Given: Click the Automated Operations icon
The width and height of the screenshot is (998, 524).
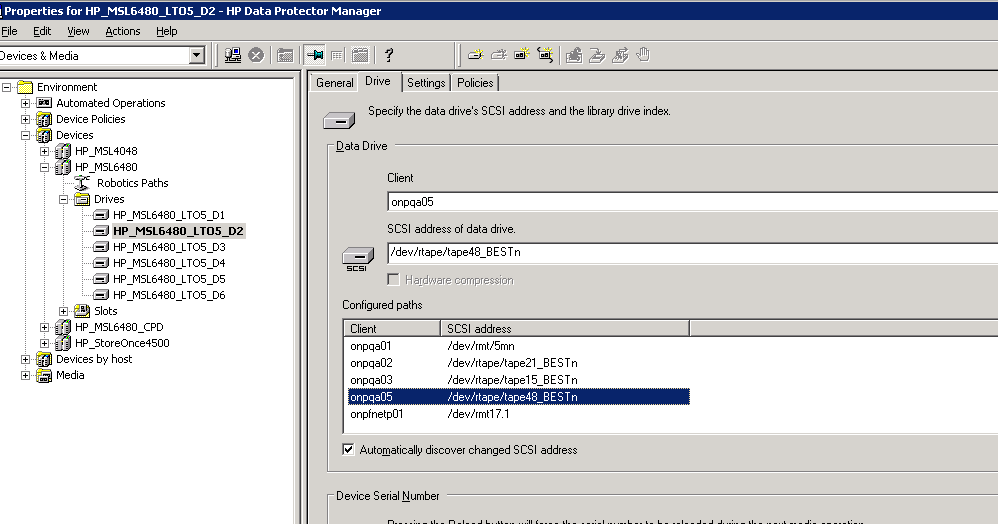Looking at the screenshot, I should tap(44, 103).
